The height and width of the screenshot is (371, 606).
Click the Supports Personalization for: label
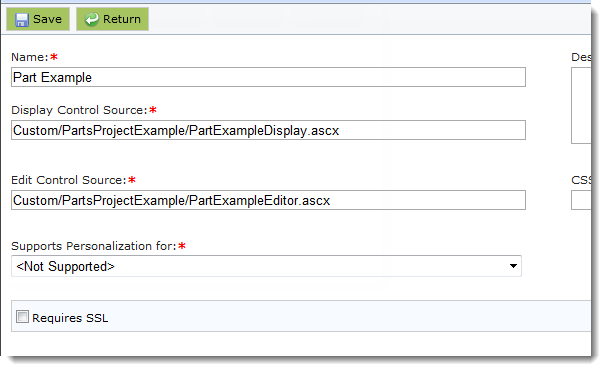[94, 246]
